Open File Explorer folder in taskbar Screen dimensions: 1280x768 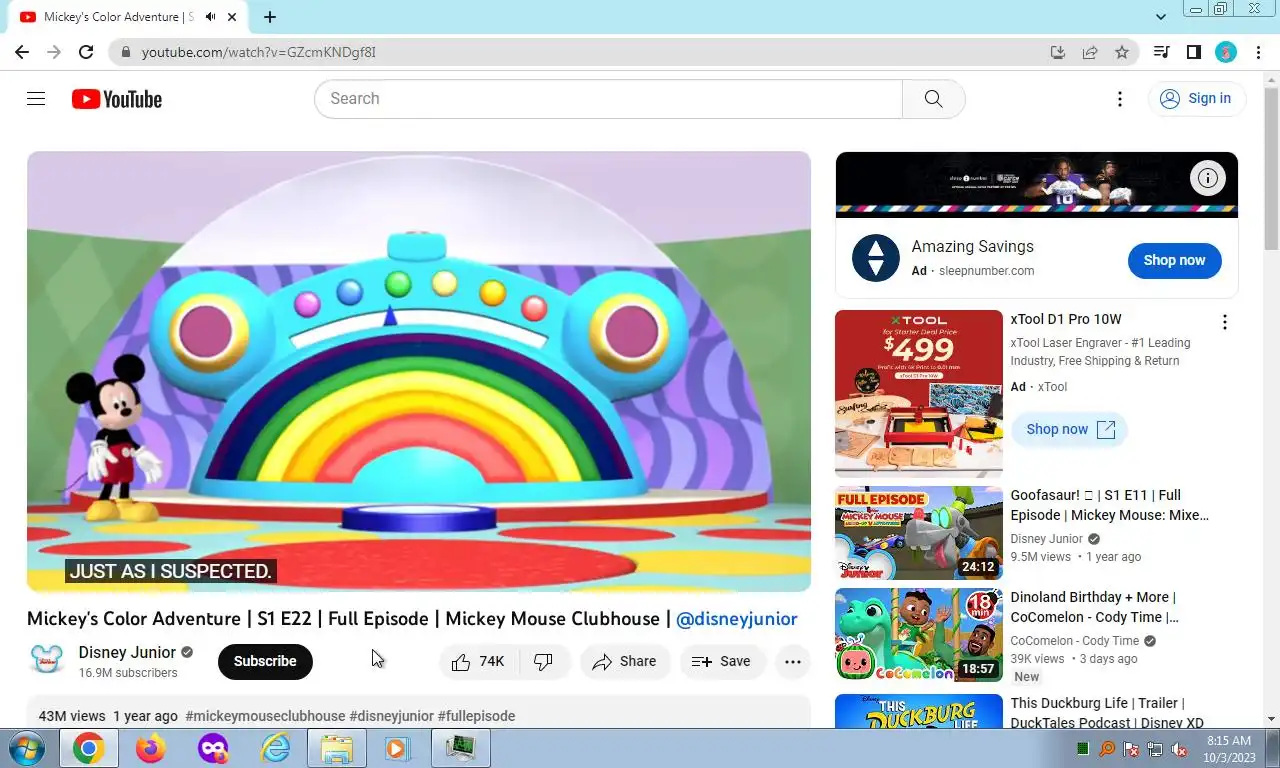(x=337, y=748)
